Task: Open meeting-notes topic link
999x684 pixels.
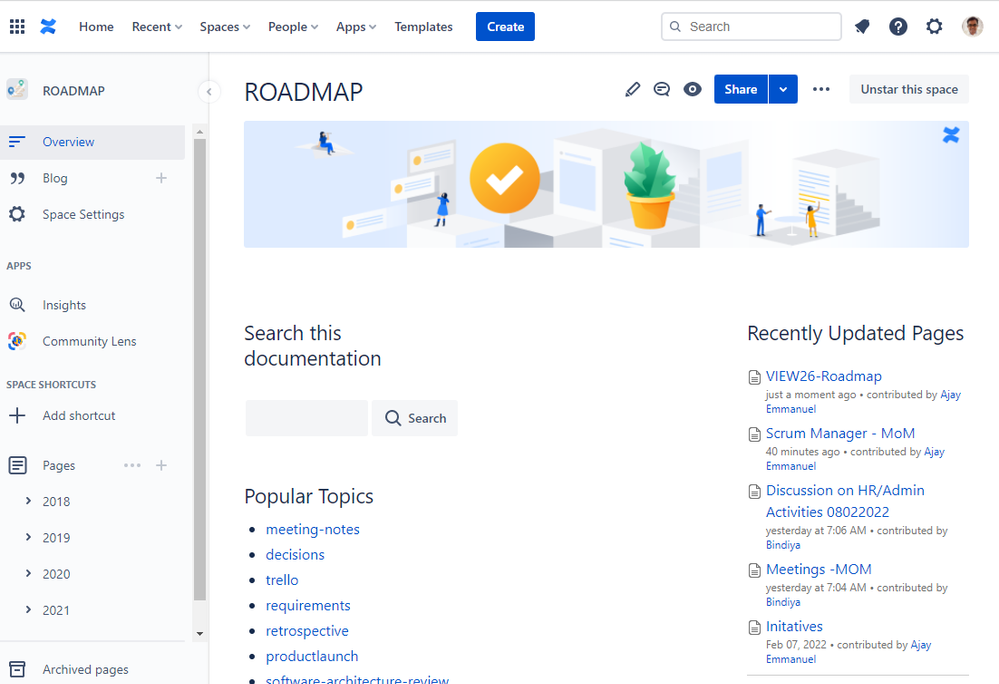Action: pos(313,529)
